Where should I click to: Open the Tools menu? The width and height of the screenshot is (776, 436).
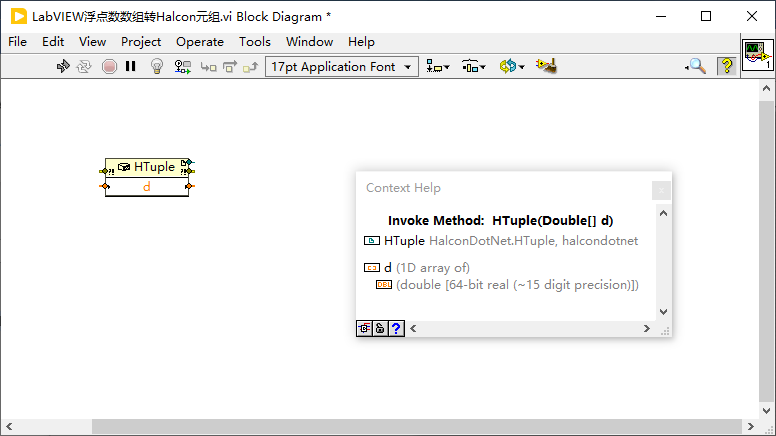click(x=255, y=42)
